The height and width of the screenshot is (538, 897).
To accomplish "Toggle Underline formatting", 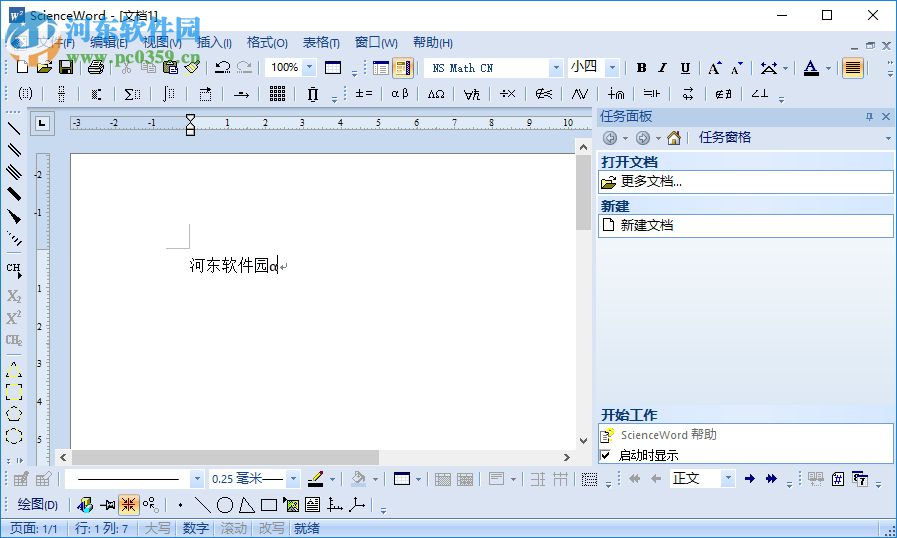I will point(685,68).
